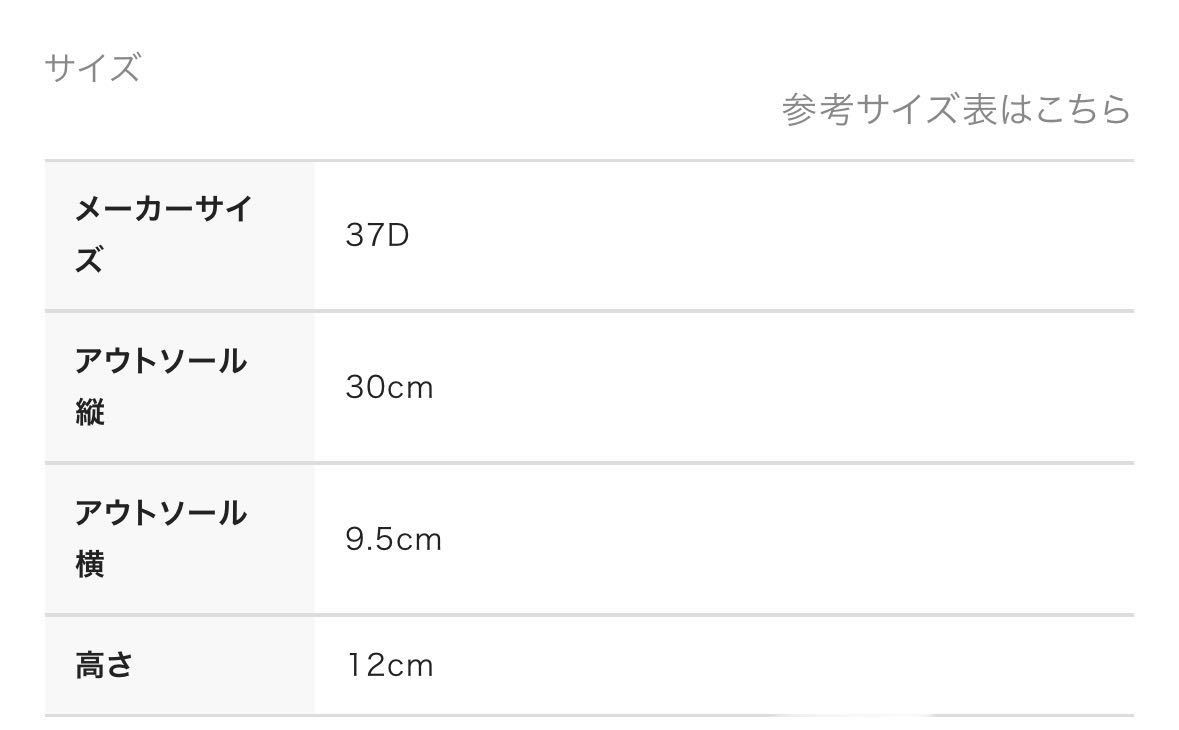Click the 横 character under アウトソール

[90, 565]
